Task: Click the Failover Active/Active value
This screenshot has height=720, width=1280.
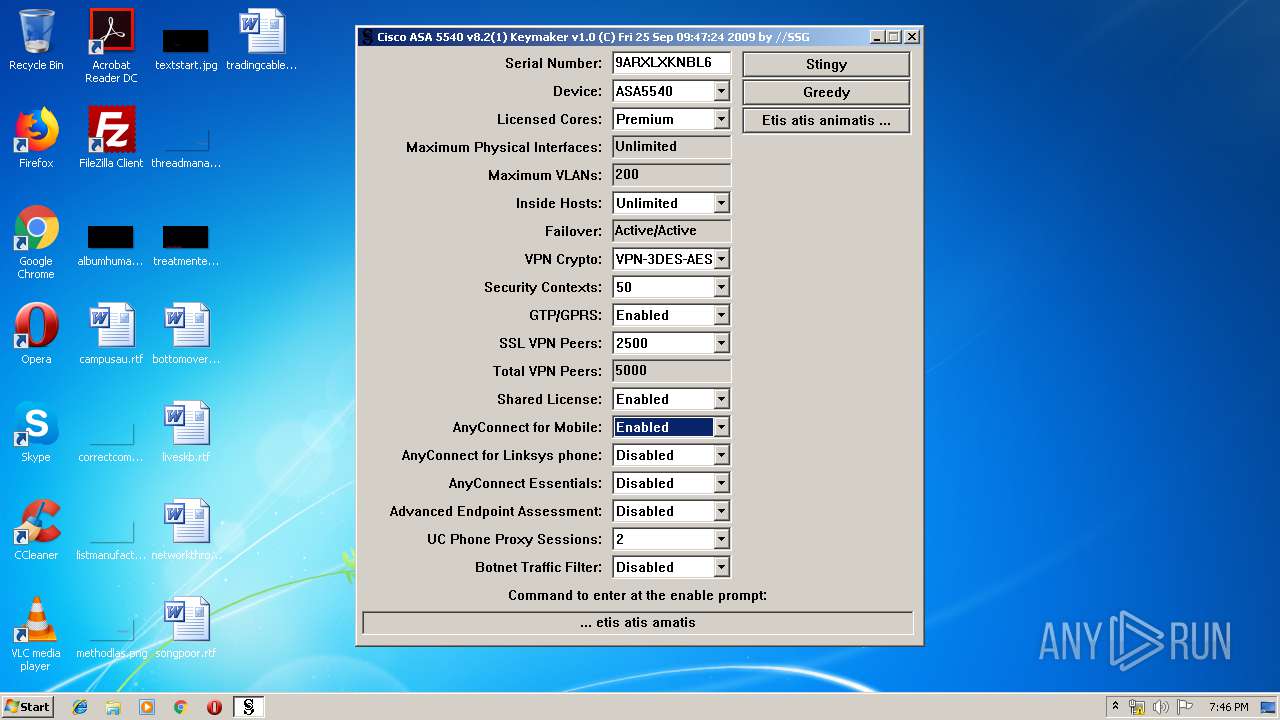Action: click(671, 230)
